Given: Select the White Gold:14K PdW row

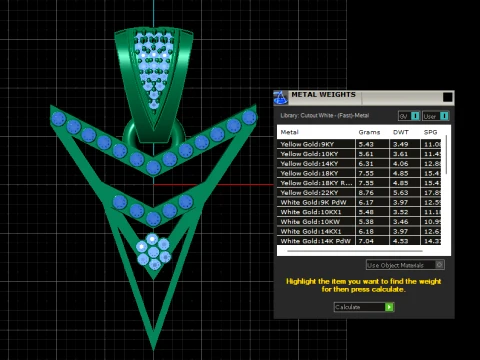Looking at the screenshot, I should coord(359,241).
